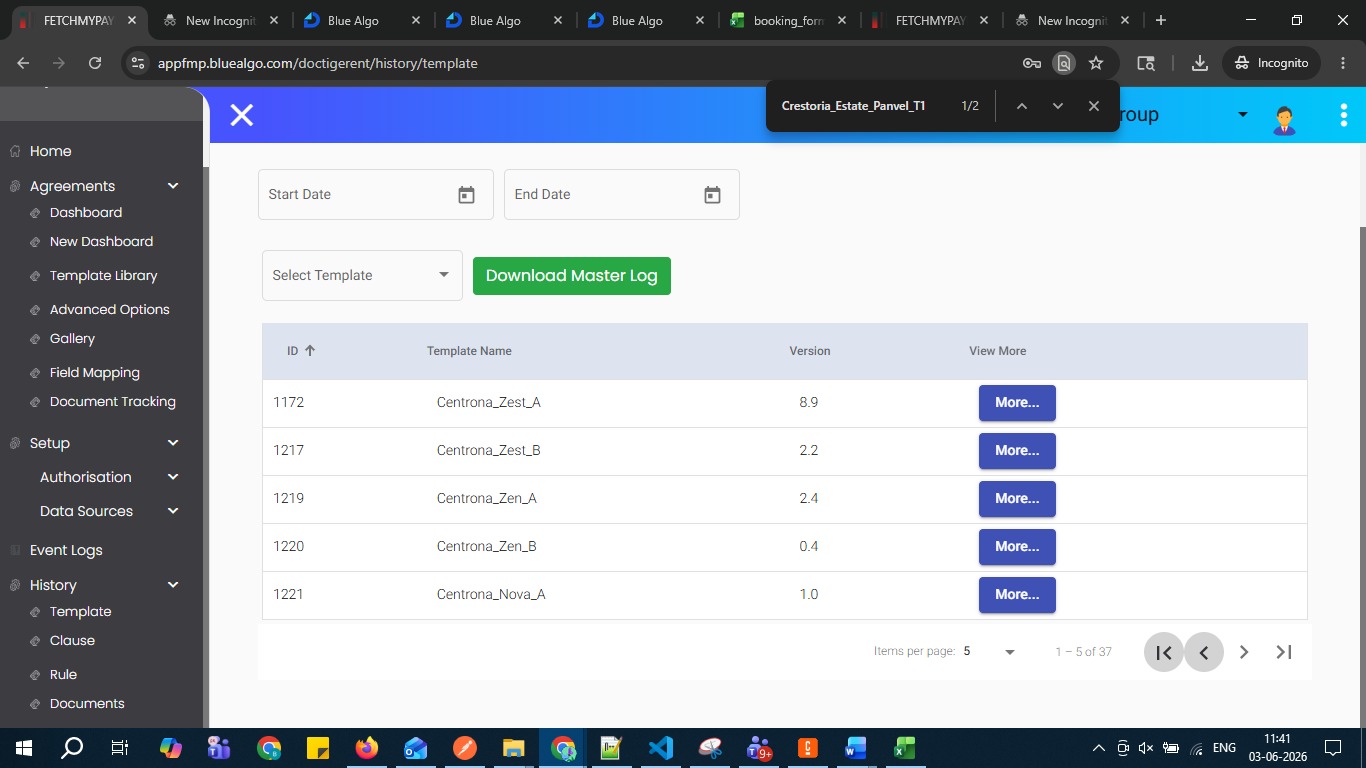The width and height of the screenshot is (1366, 768).
Task: Open taskbar search
Action: click(72, 748)
